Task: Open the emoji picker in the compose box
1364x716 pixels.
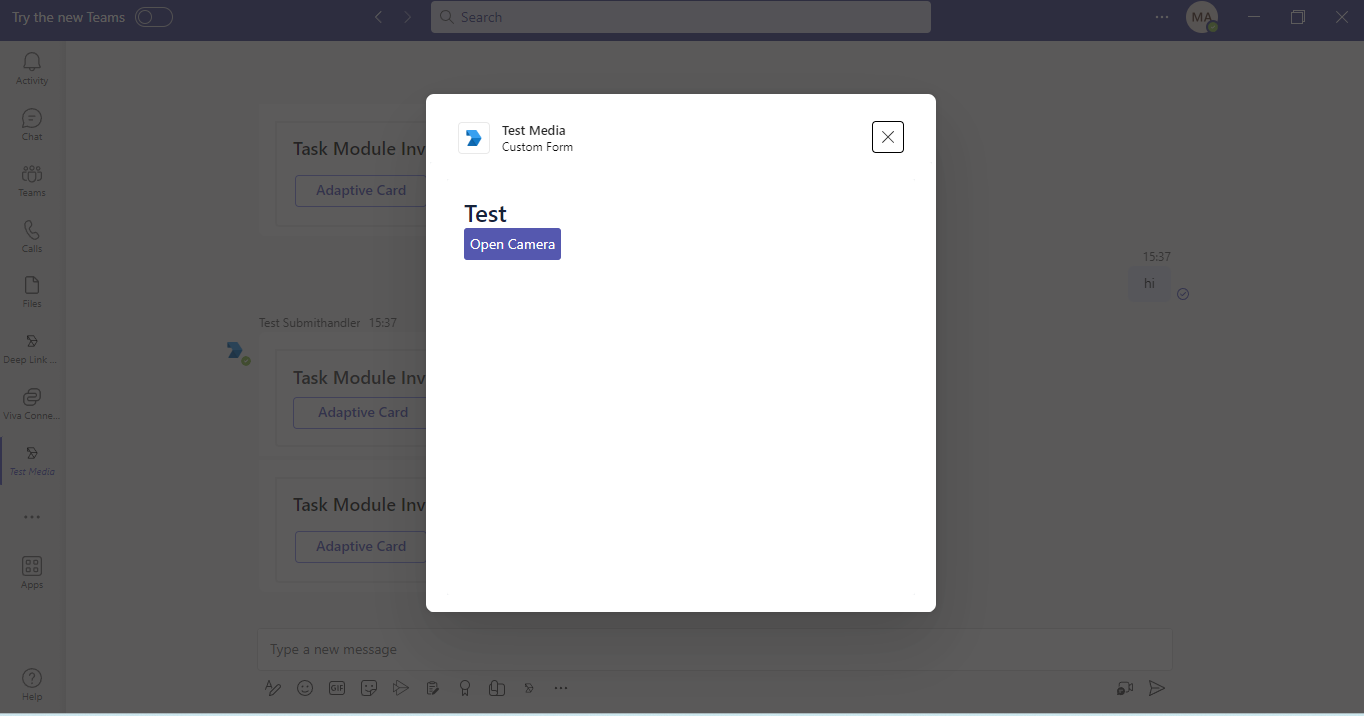Action: [x=305, y=688]
